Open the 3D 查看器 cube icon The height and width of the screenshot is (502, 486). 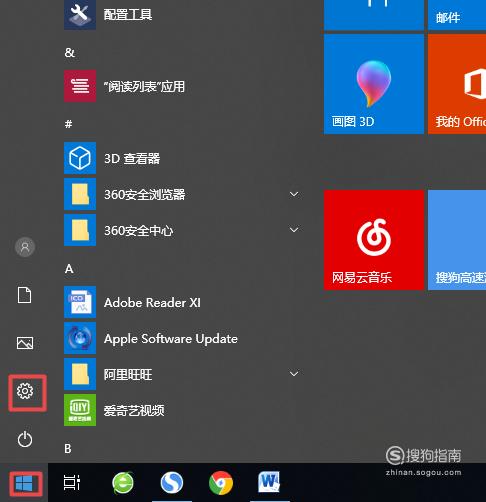(x=80, y=158)
